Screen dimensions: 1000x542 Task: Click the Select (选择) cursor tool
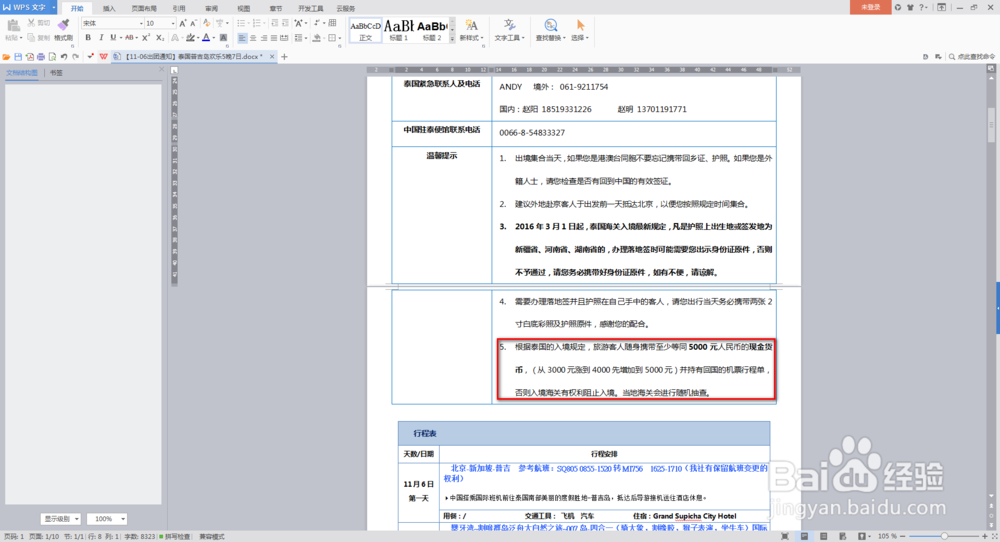coord(580,30)
